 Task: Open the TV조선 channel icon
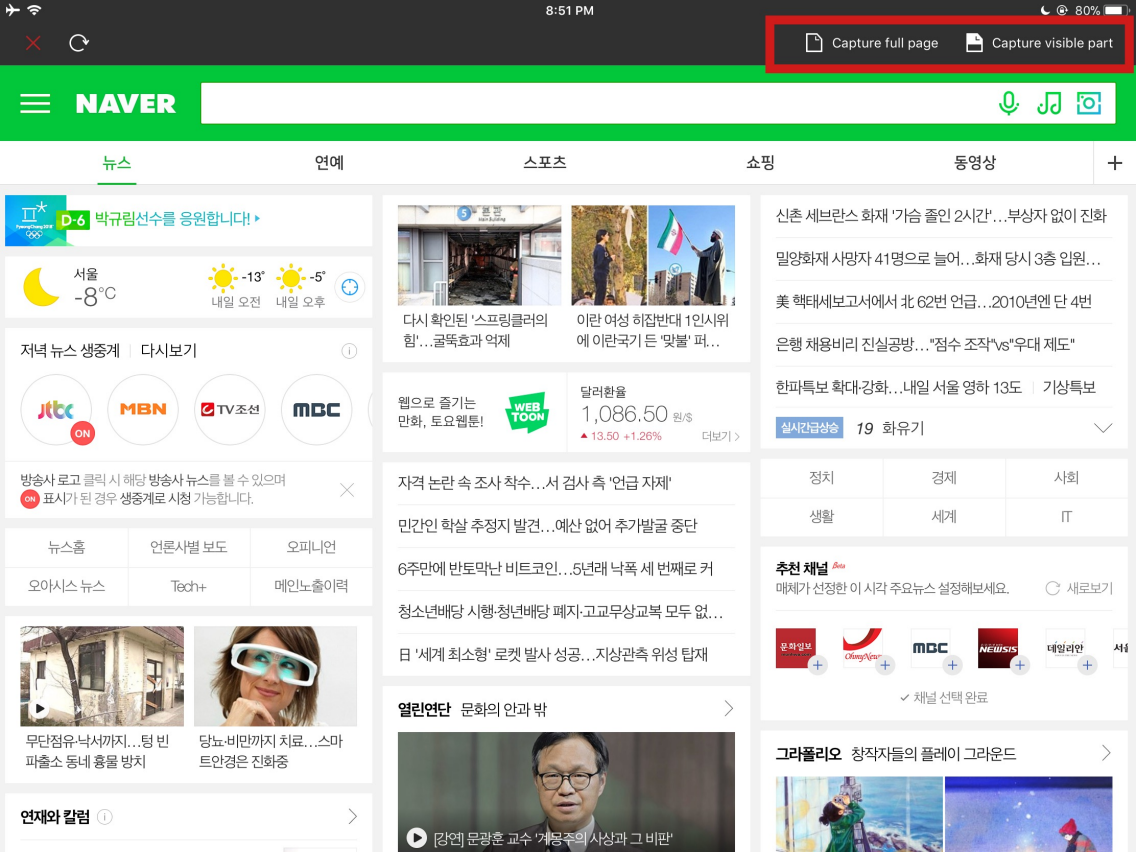click(x=230, y=409)
